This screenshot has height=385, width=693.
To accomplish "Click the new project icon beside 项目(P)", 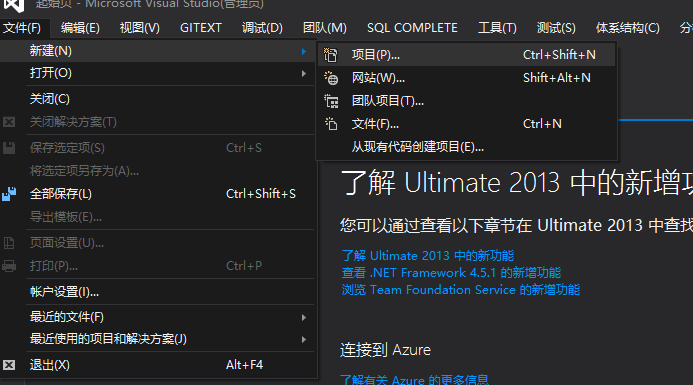I will coord(331,55).
